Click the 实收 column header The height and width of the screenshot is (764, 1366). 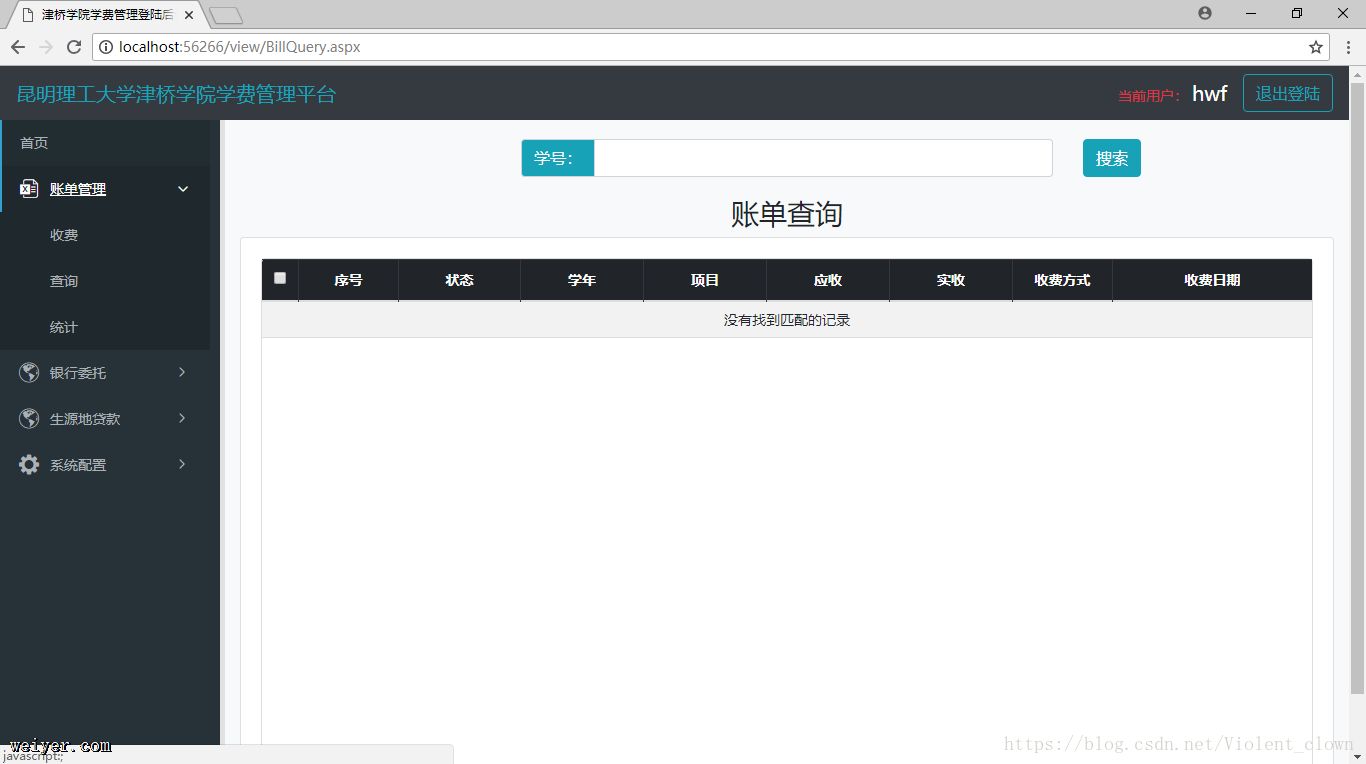[951, 280]
